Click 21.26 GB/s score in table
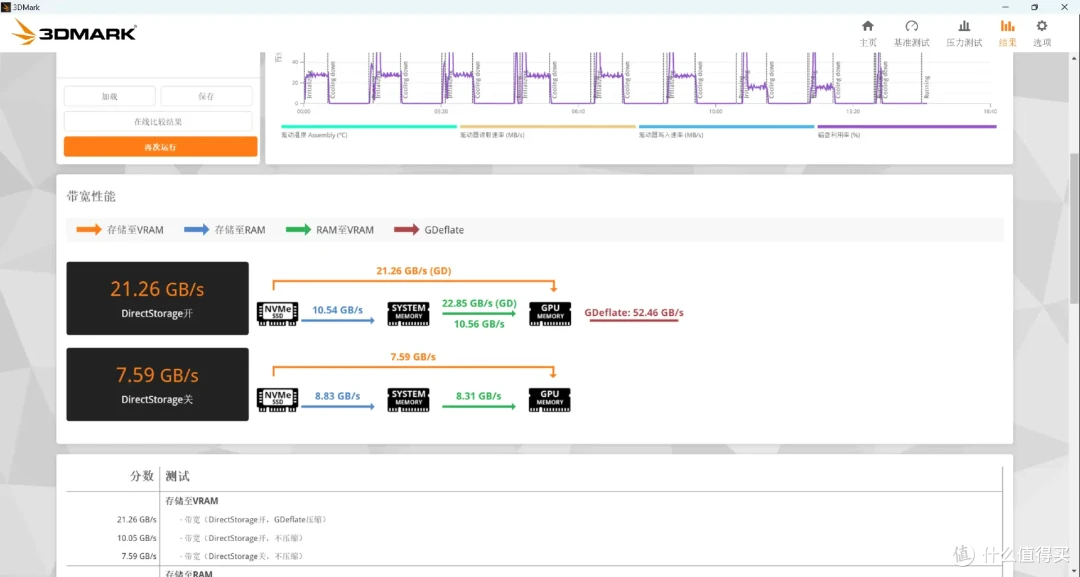This screenshot has width=1080, height=577. point(136,519)
